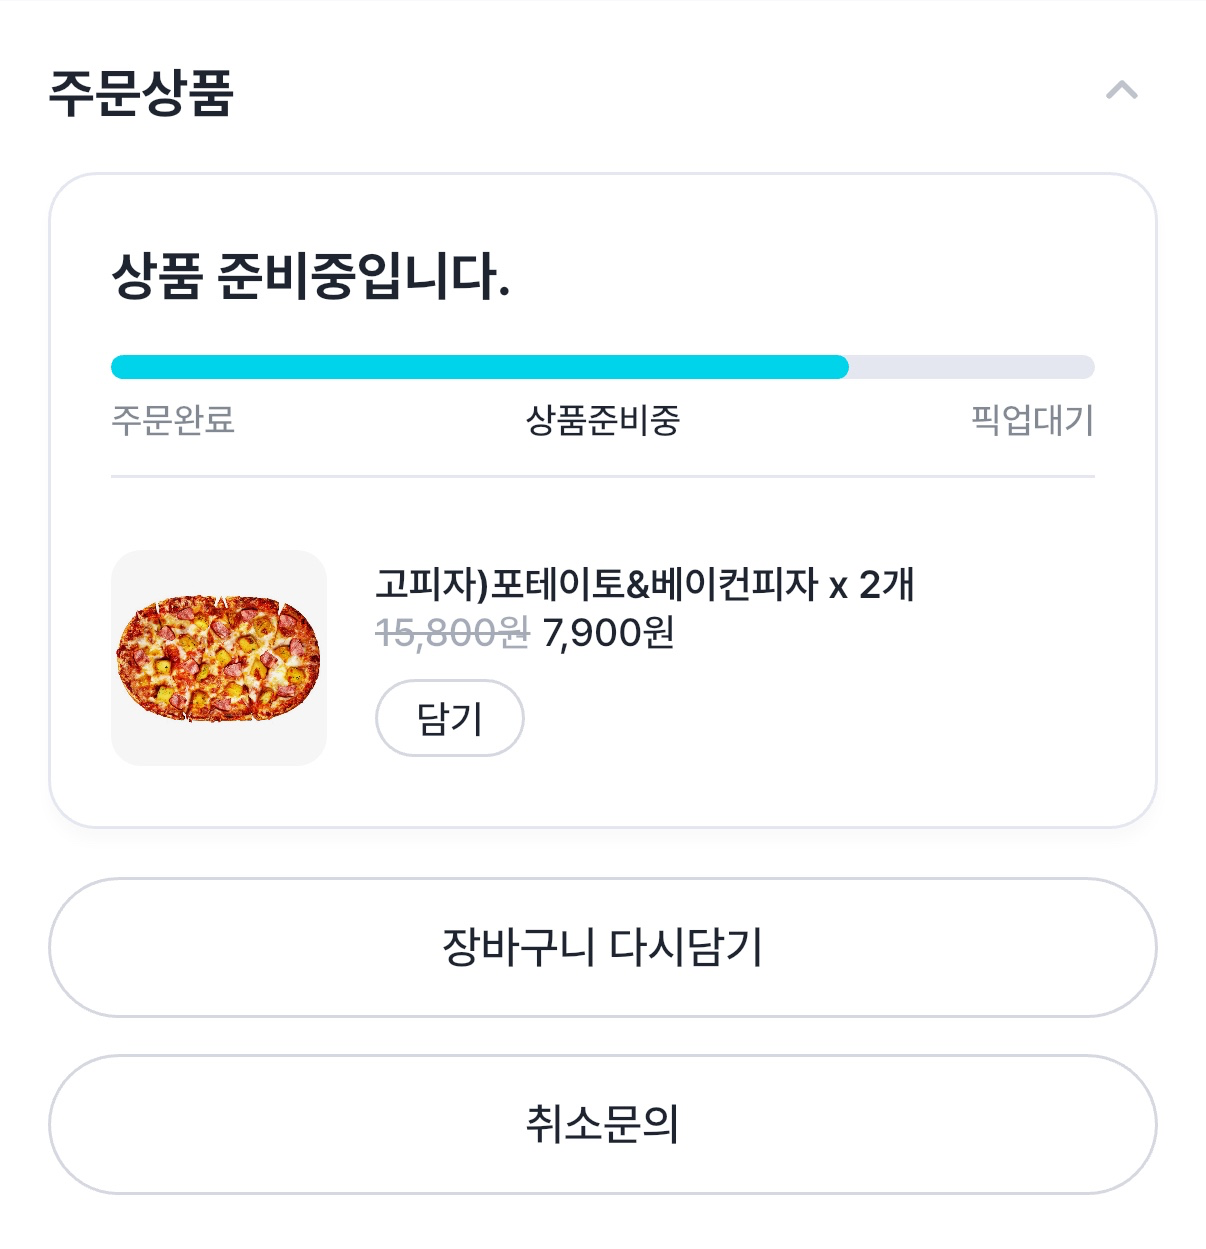The image size is (1206, 1249).
Task: Click the x 2개 quantity text
Action: click(872, 584)
